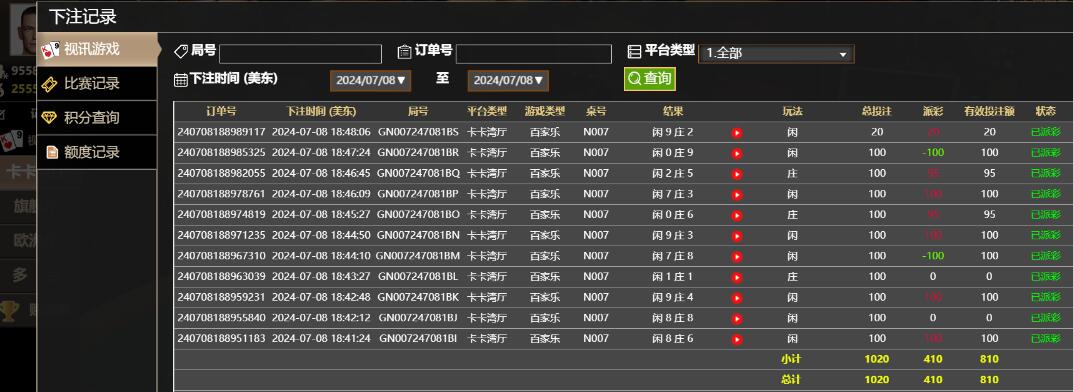Play video replay for order 240708188974819

pos(737,215)
